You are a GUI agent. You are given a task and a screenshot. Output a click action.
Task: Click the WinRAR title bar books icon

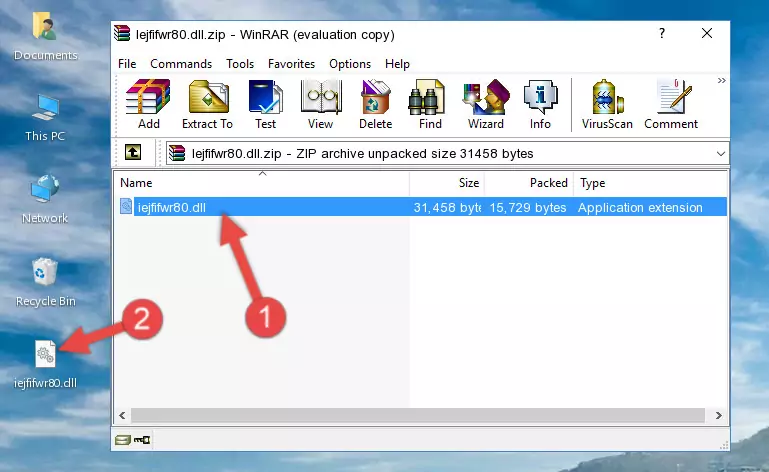coord(122,33)
